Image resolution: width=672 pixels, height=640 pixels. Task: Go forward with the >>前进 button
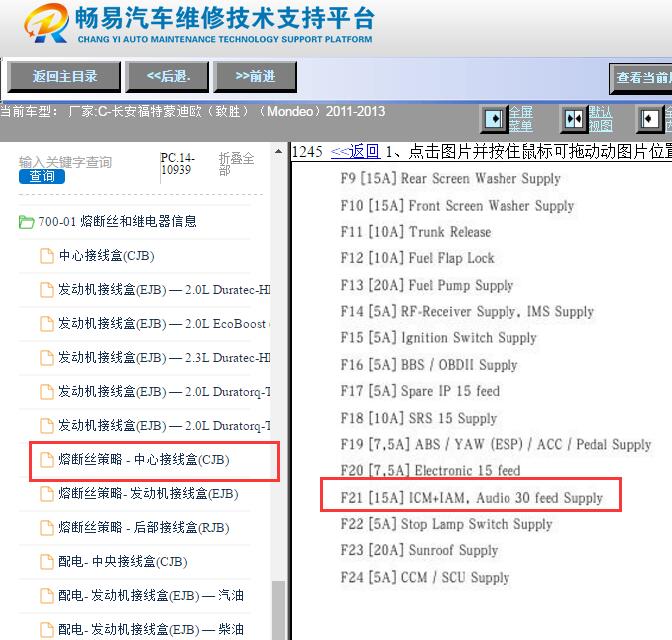255,77
